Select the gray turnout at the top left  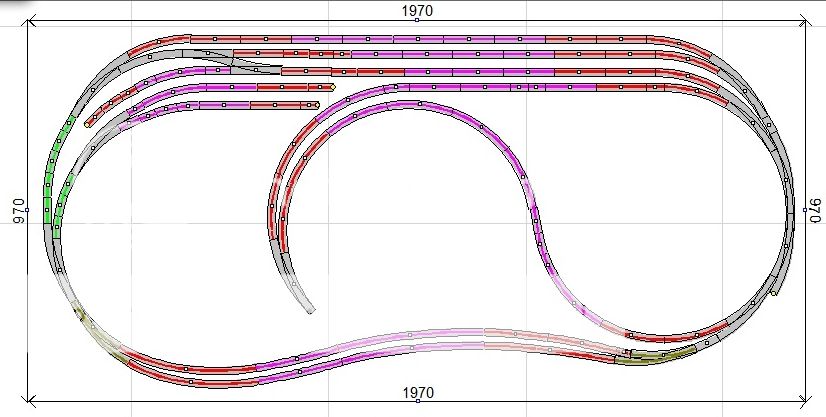(x=245, y=58)
